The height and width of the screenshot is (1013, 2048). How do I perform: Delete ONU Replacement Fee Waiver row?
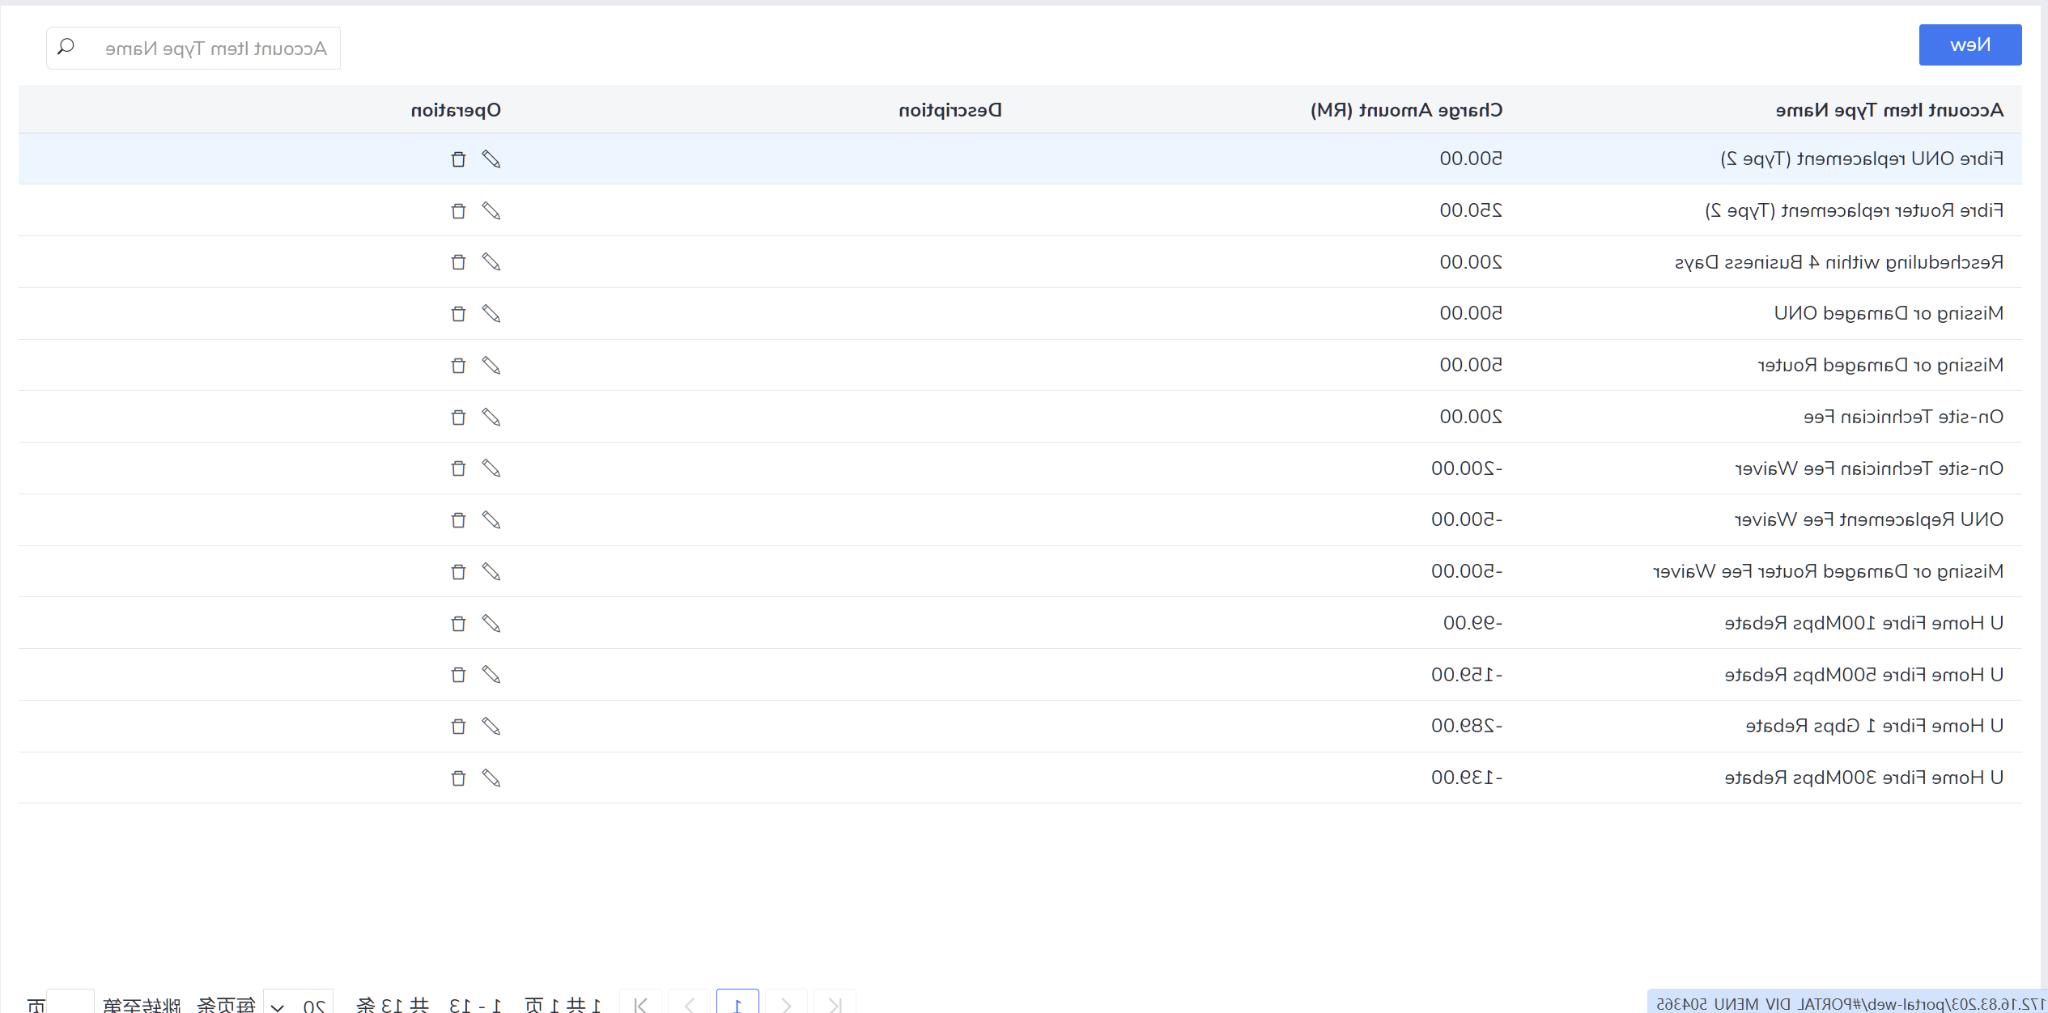[x=458, y=520]
